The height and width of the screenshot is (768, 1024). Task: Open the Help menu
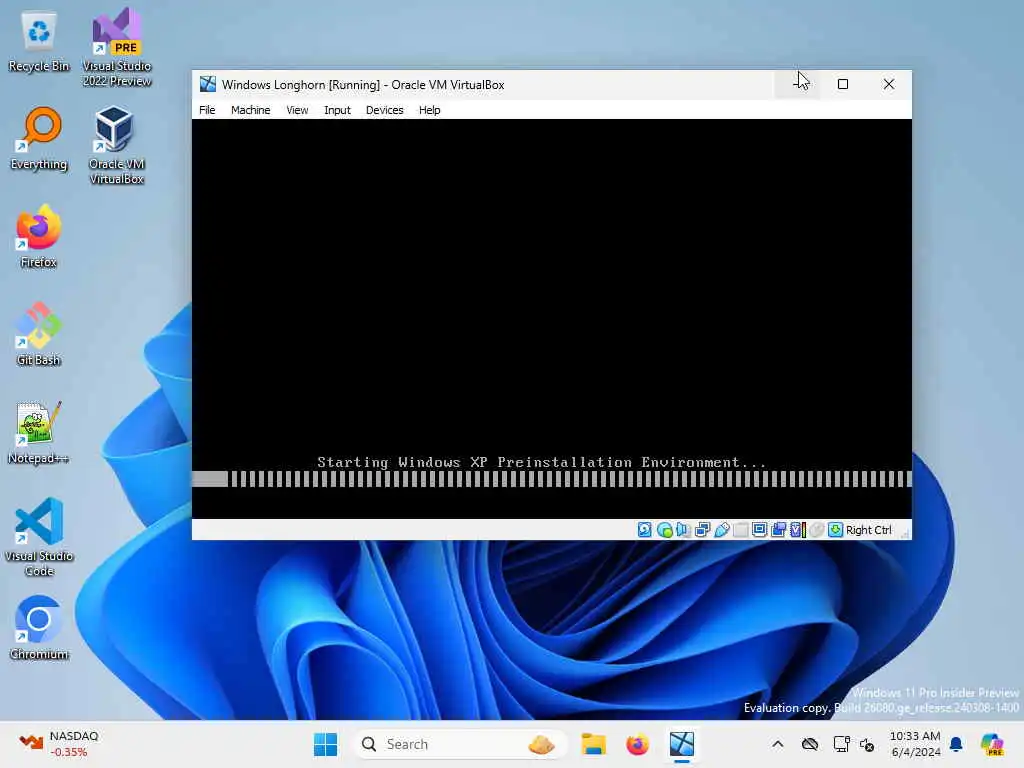click(x=429, y=110)
